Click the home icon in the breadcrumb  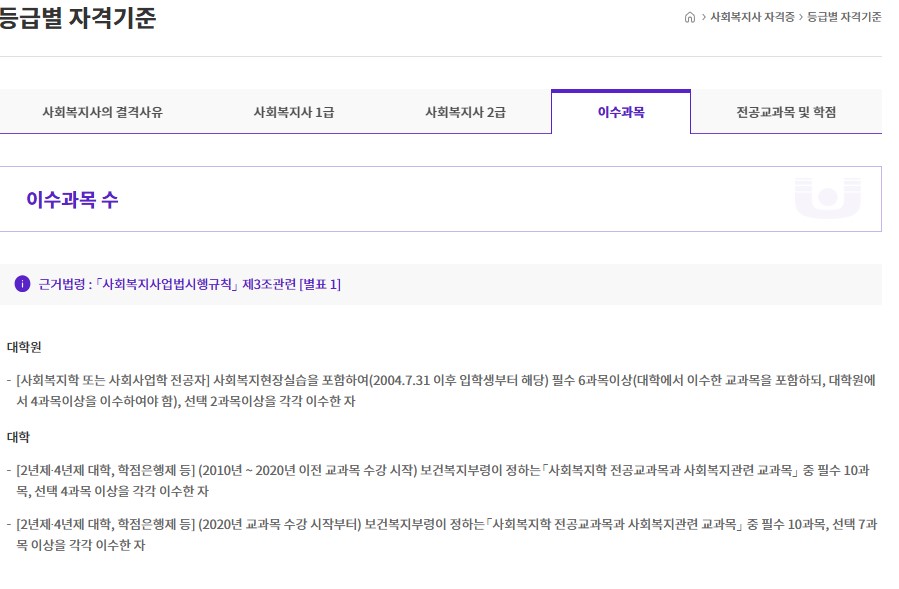692,17
